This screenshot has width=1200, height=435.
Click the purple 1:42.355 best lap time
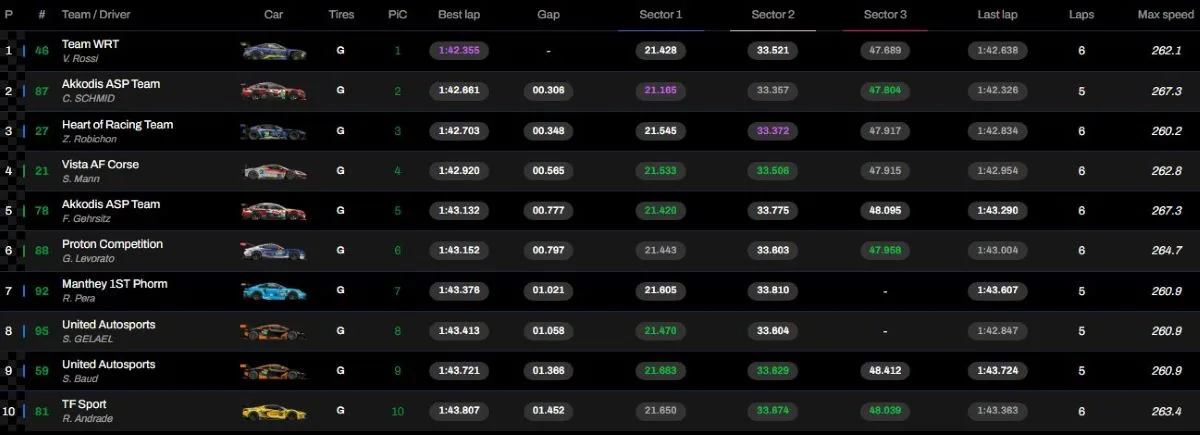tap(462, 50)
